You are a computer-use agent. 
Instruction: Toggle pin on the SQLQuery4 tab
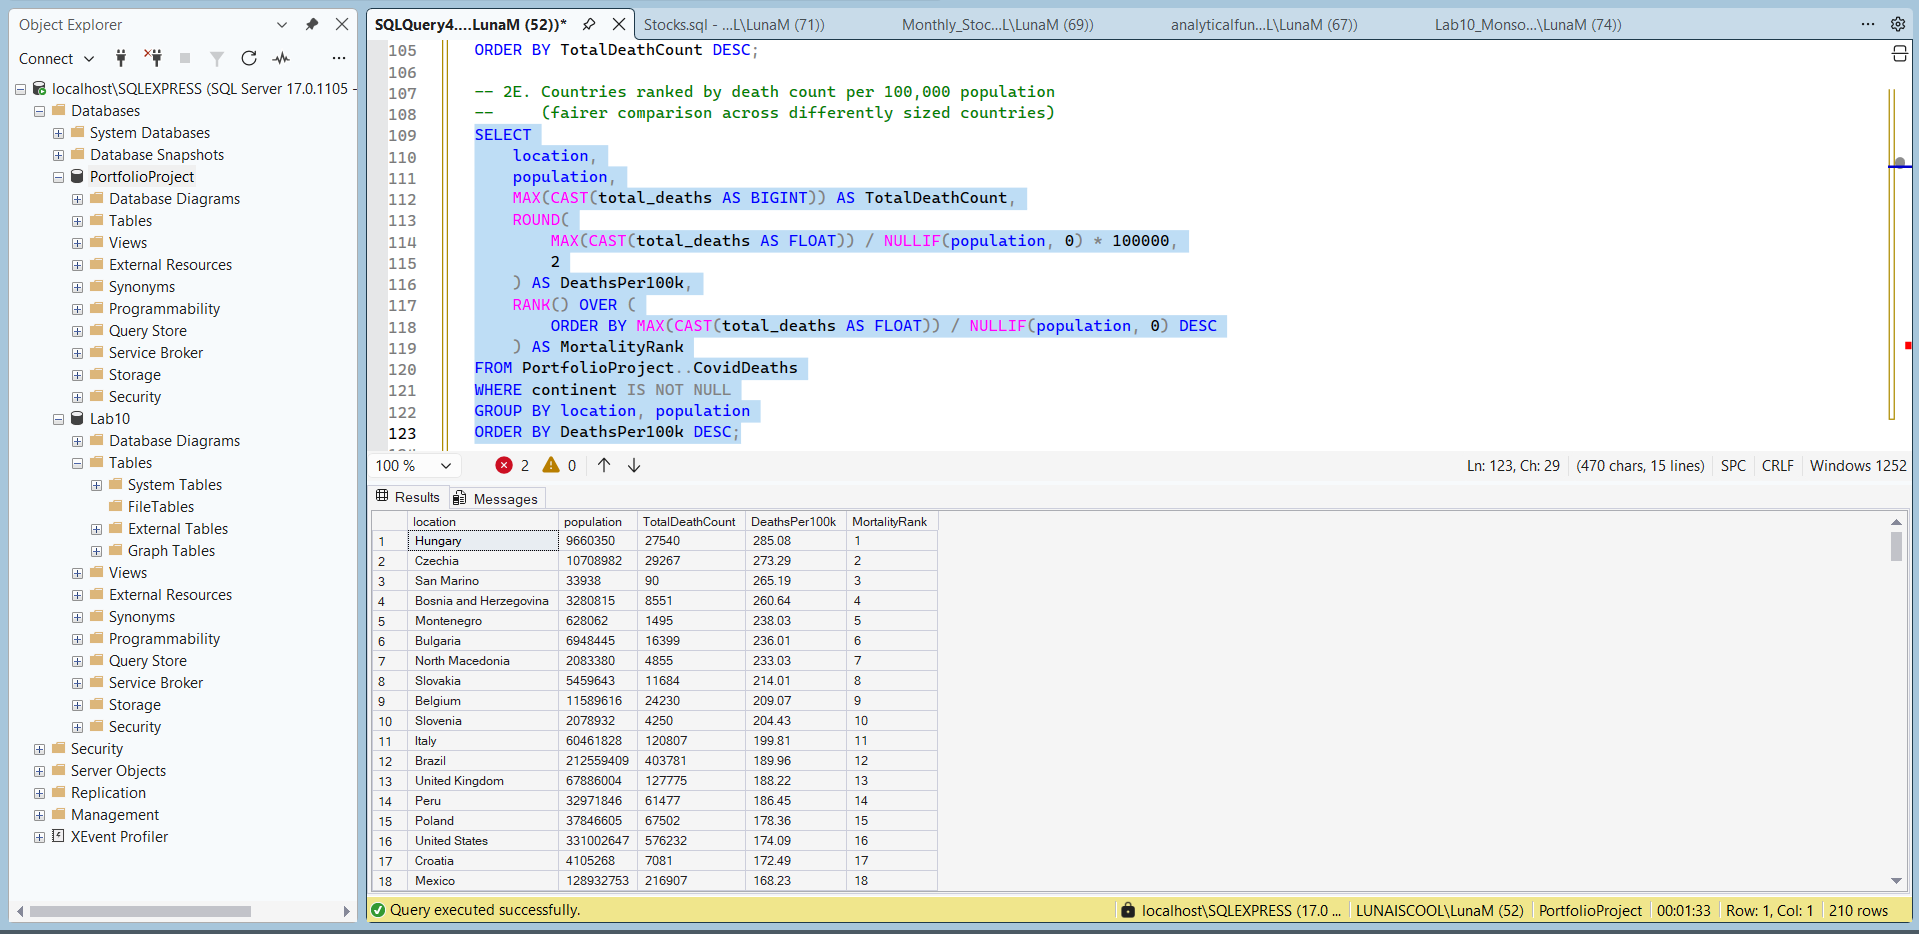589,24
